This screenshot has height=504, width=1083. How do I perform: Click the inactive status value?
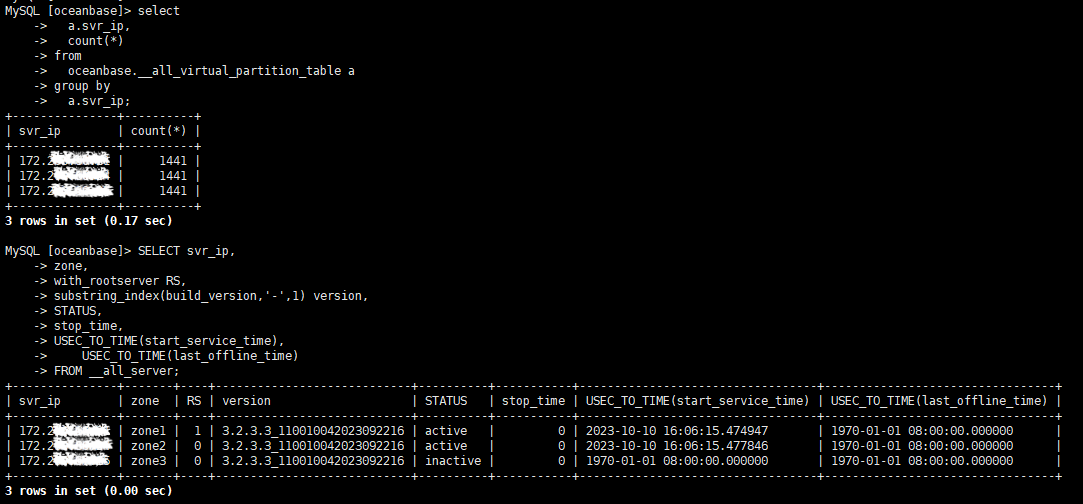coord(452,461)
